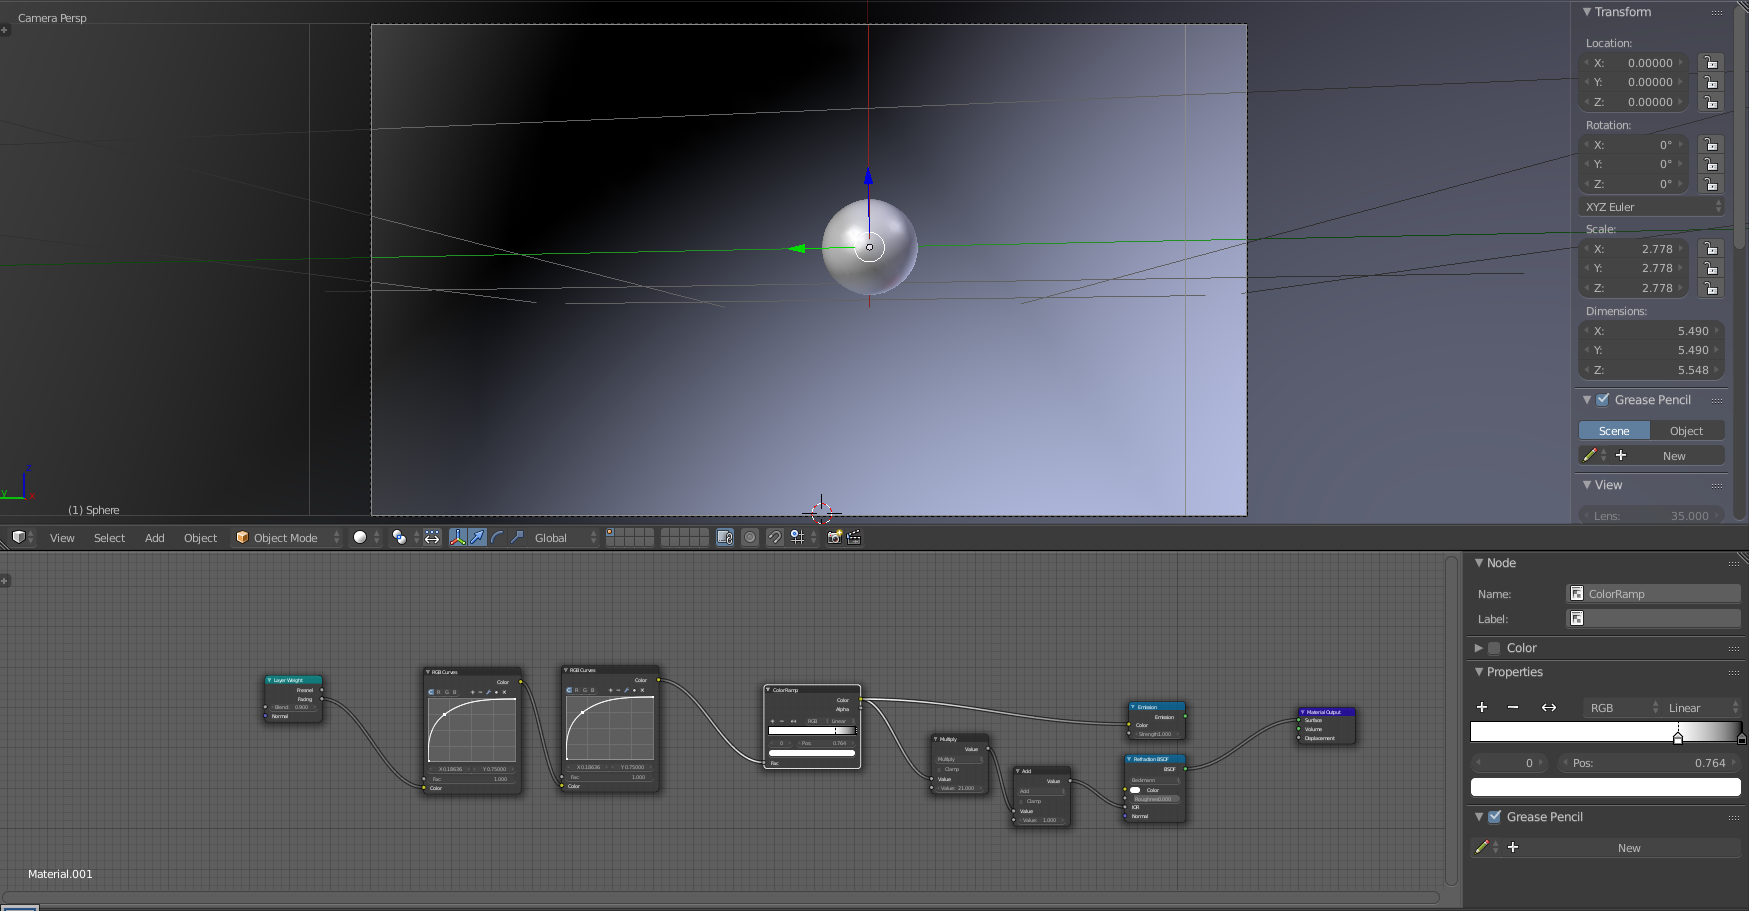Uncheck the Grease Pencil checkbox in Node panel
Screen dimensions: 1749x911
click(1495, 816)
